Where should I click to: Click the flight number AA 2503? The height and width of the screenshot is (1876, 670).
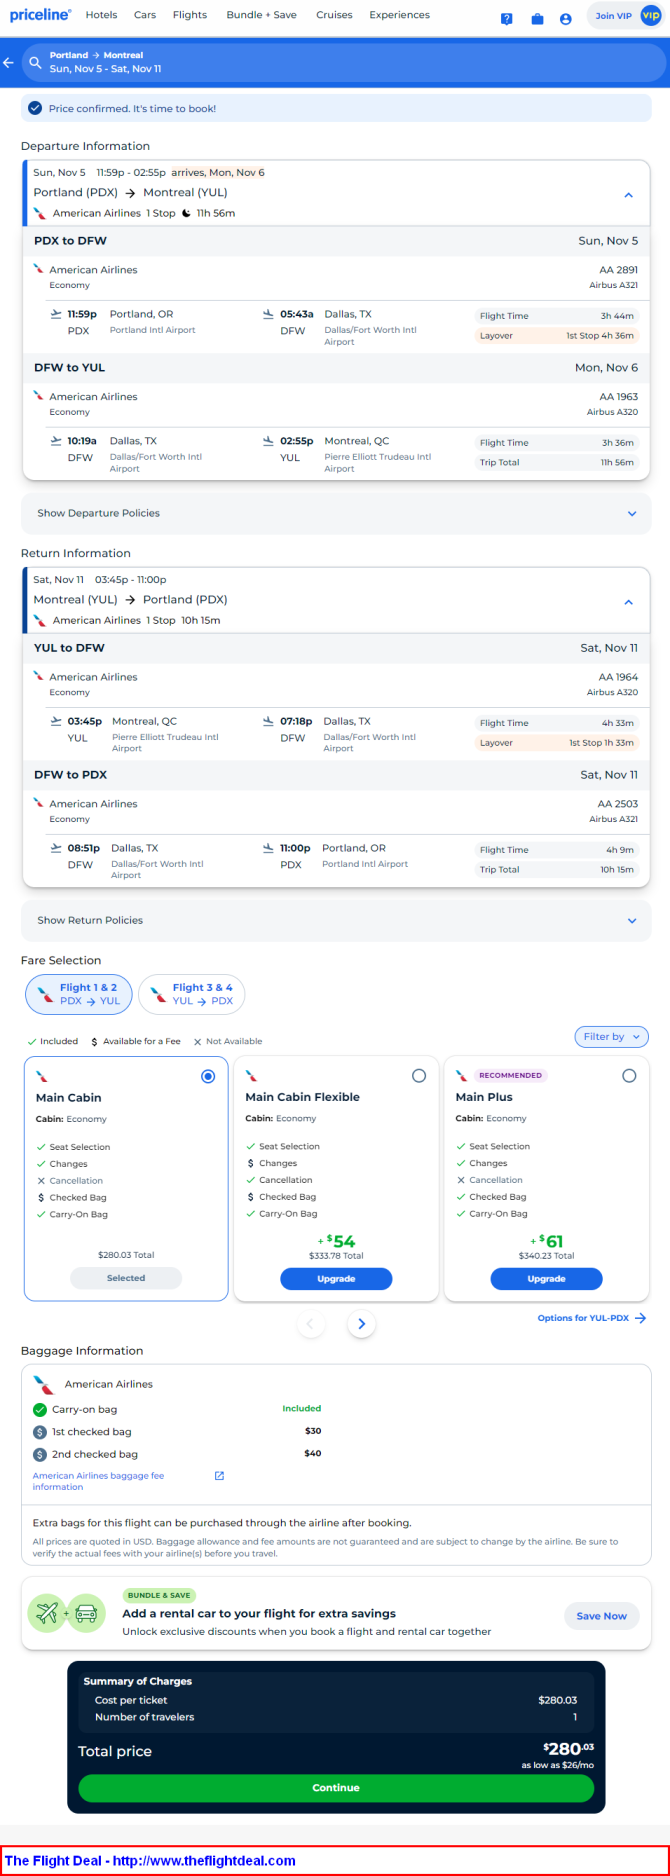[618, 804]
